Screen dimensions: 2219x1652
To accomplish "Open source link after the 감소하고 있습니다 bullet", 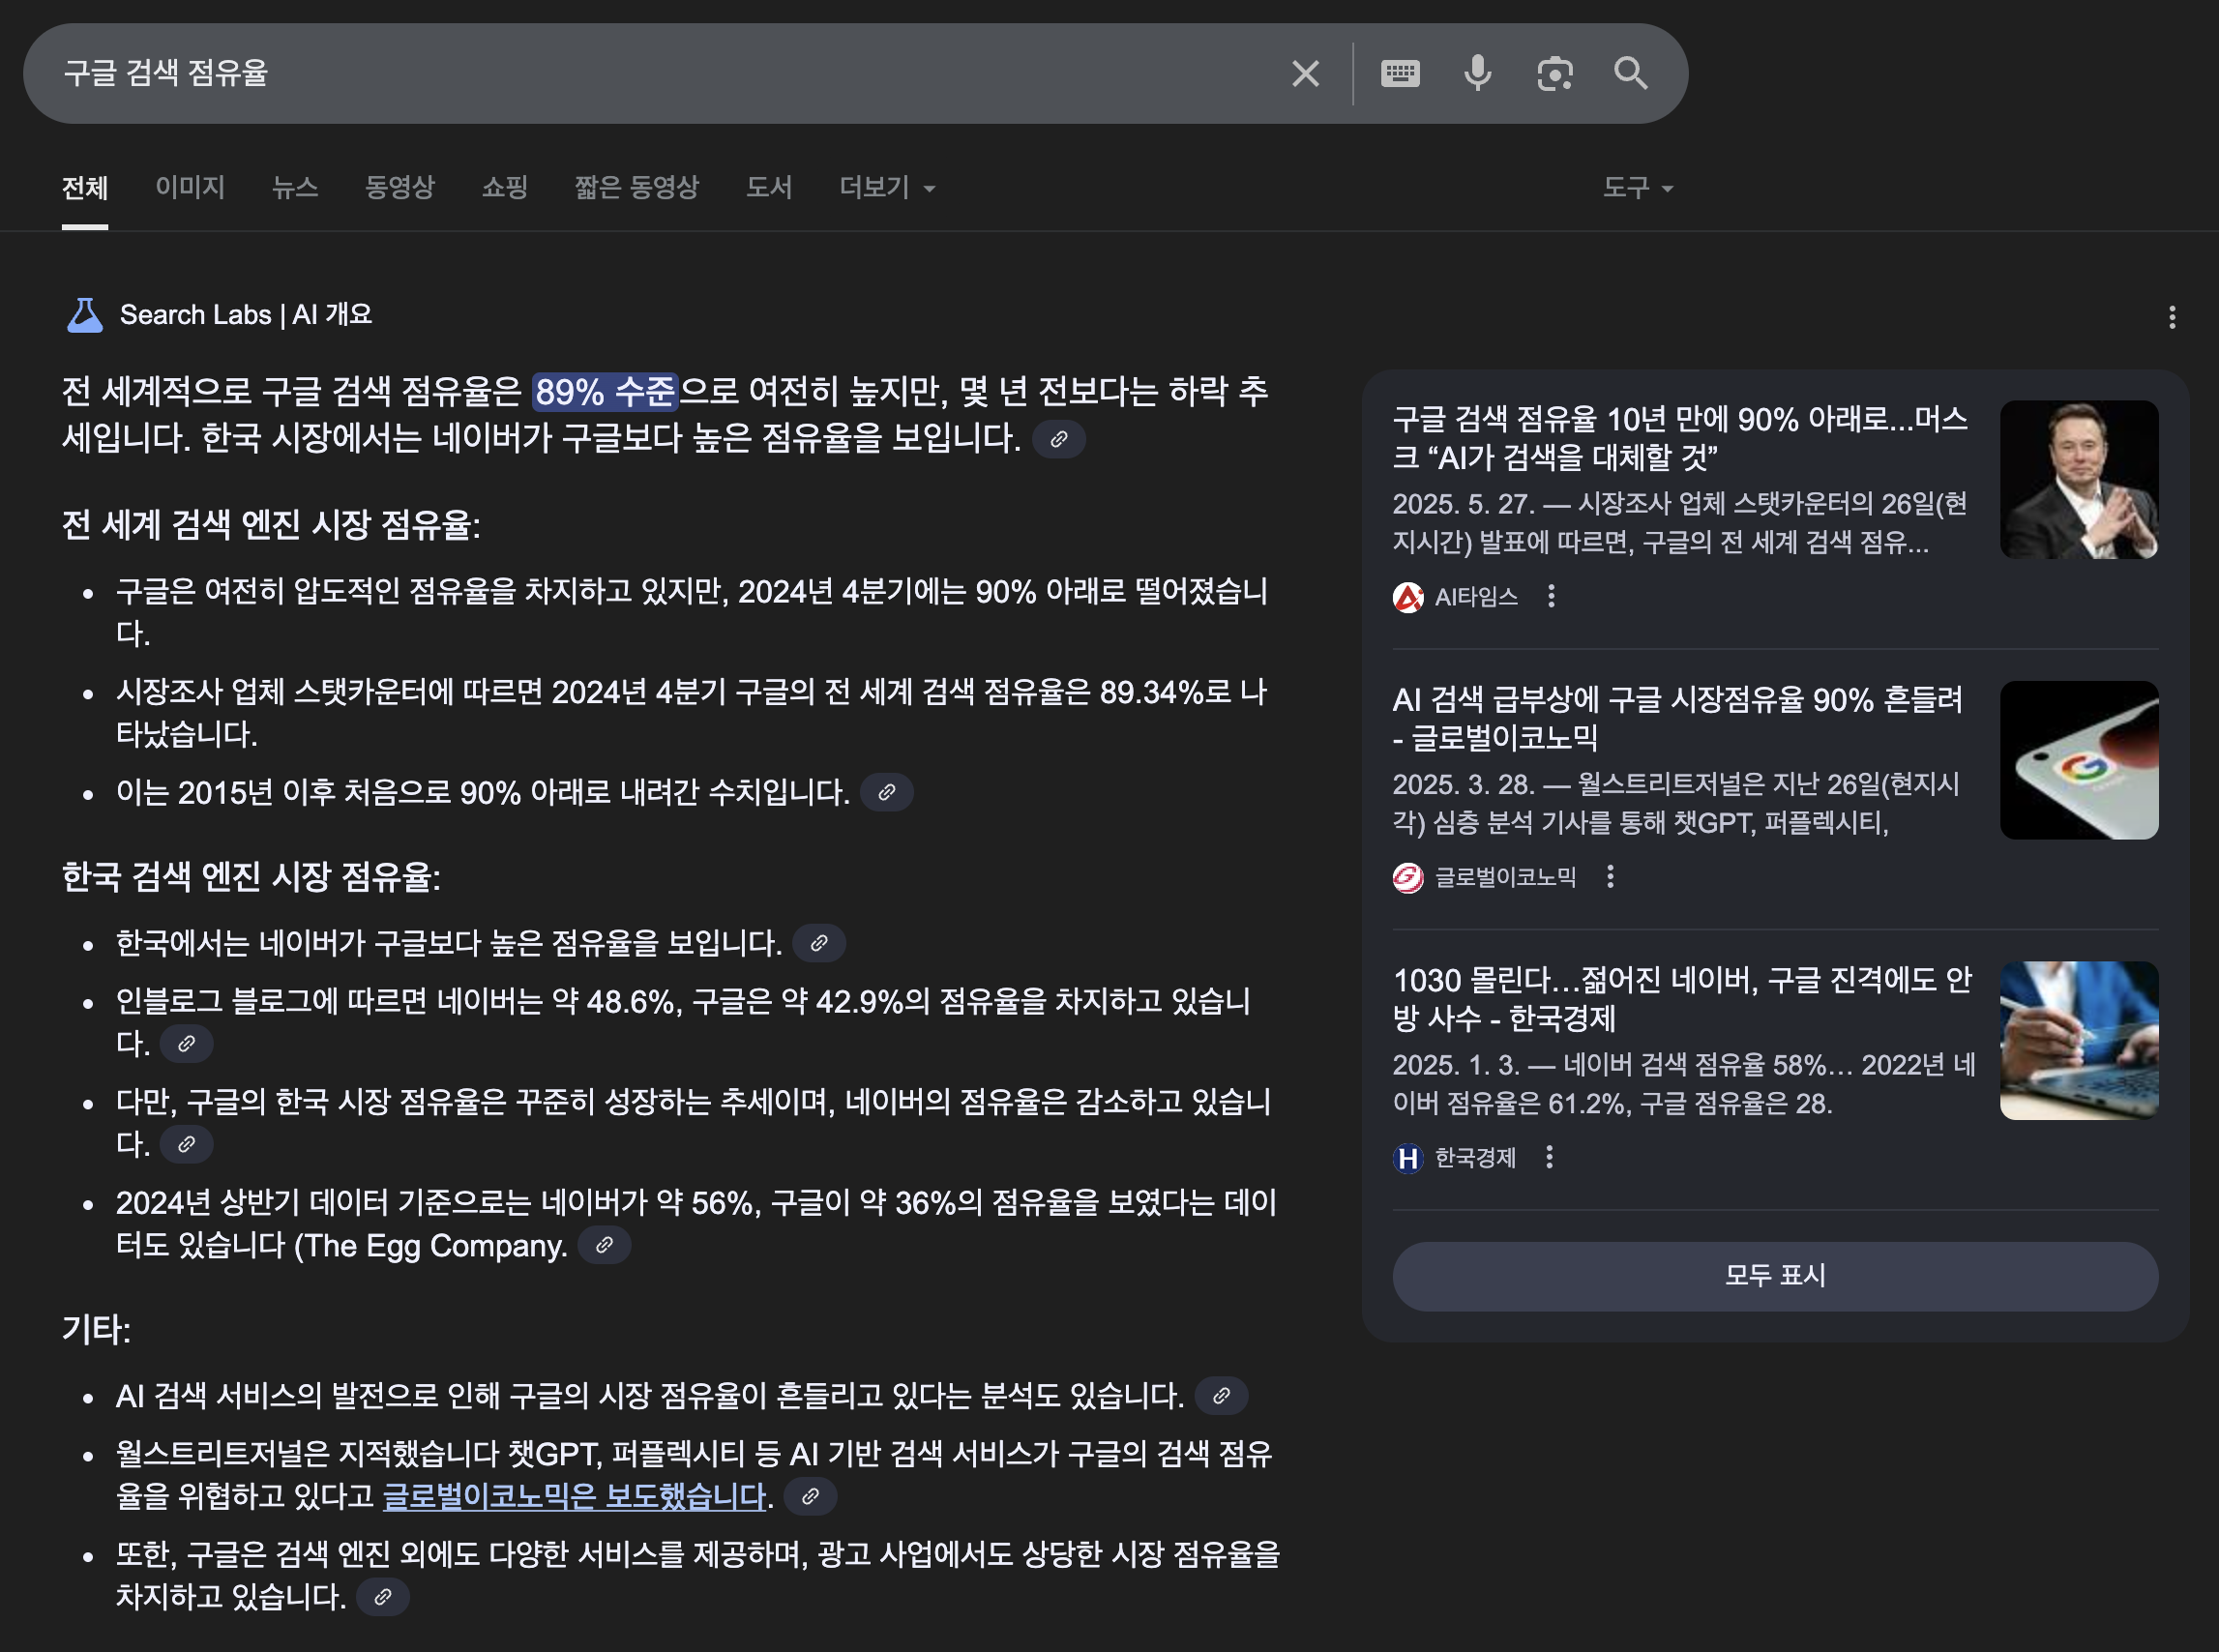I will pyautogui.click(x=186, y=1144).
